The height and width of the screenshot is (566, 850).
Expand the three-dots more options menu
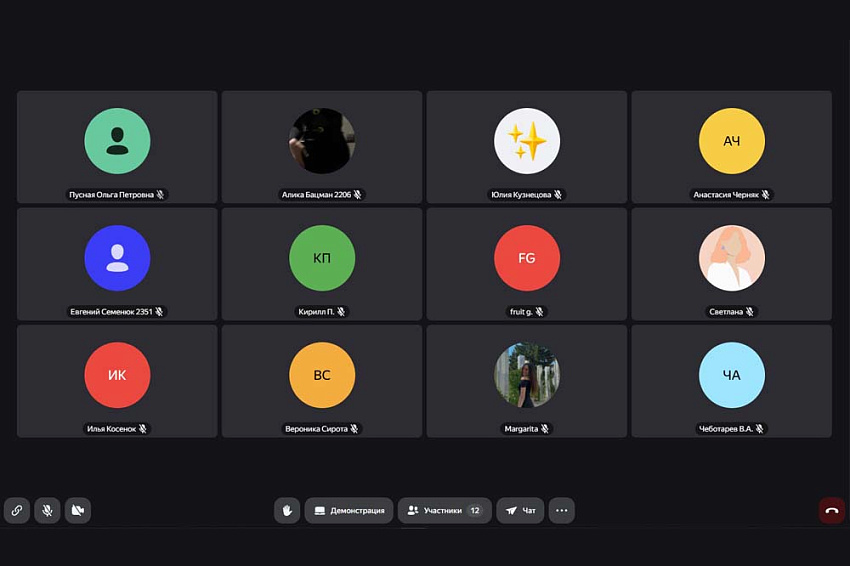click(561, 510)
